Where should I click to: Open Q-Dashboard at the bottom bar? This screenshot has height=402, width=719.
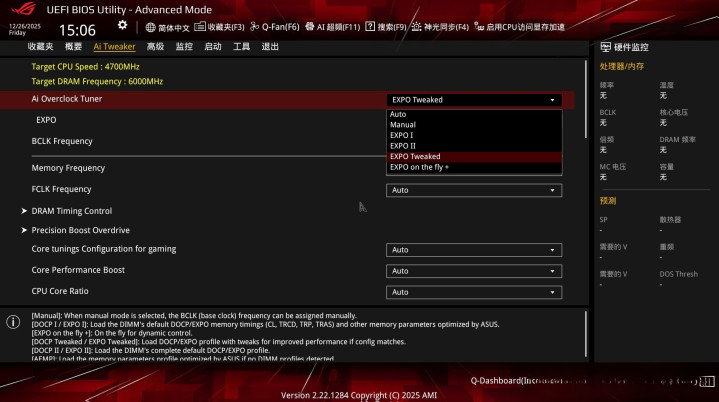pos(584,380)
